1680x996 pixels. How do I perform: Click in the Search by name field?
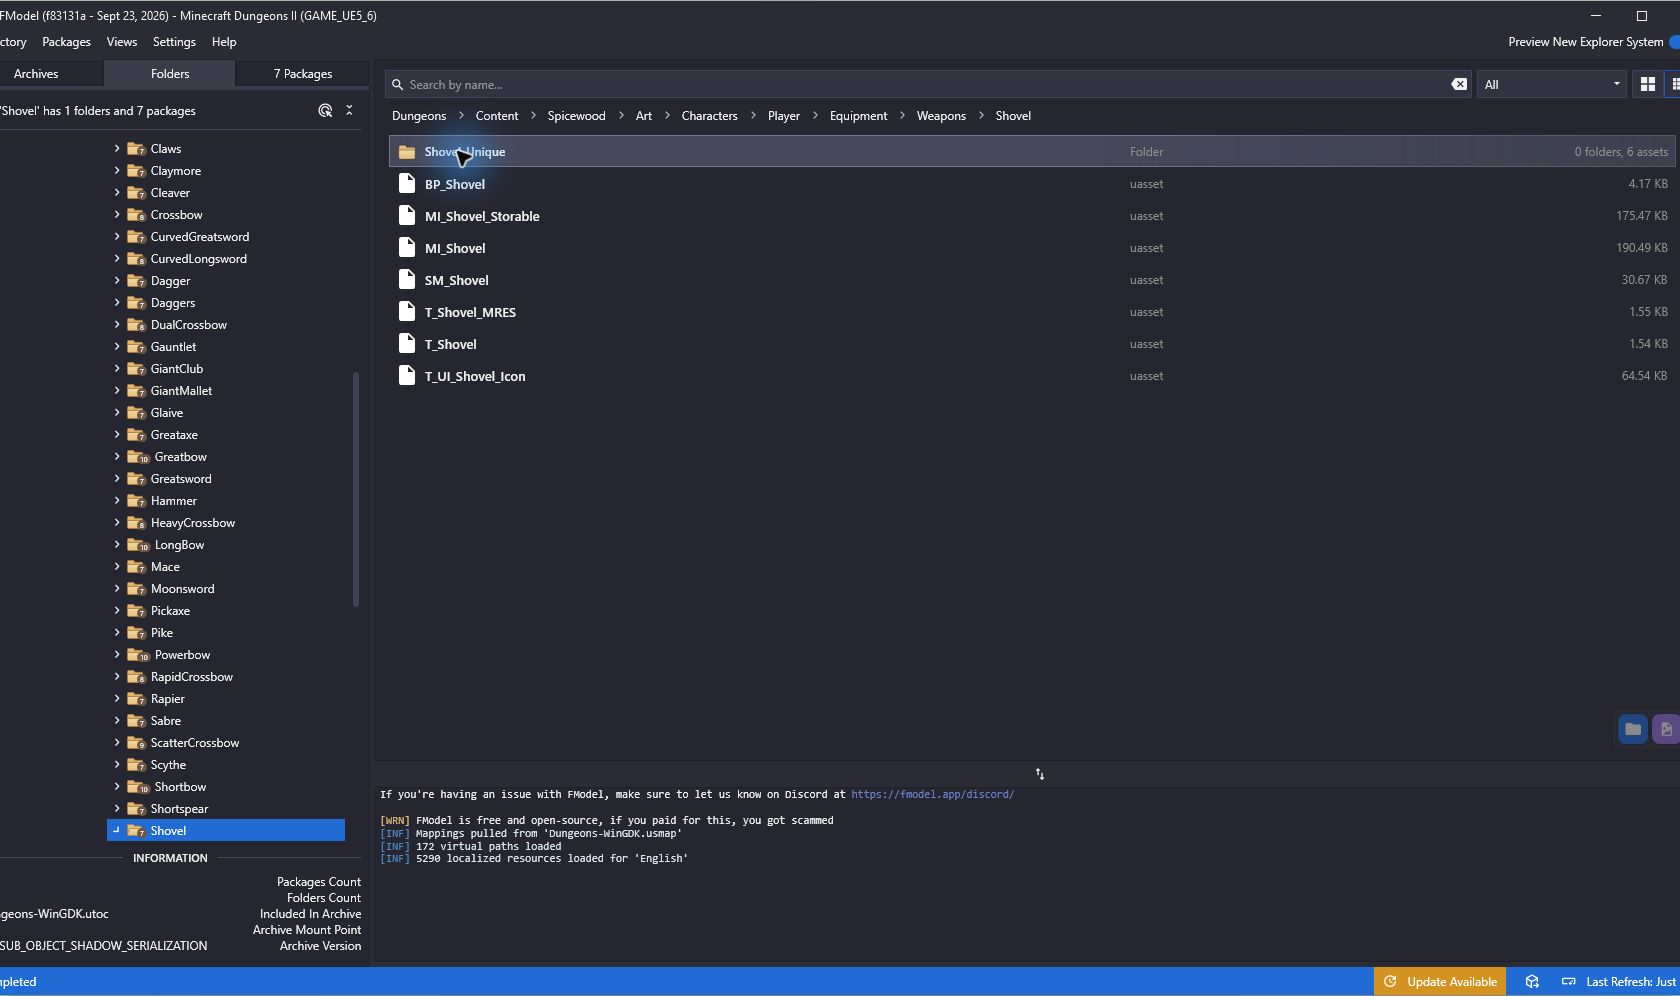pos(926,85)
